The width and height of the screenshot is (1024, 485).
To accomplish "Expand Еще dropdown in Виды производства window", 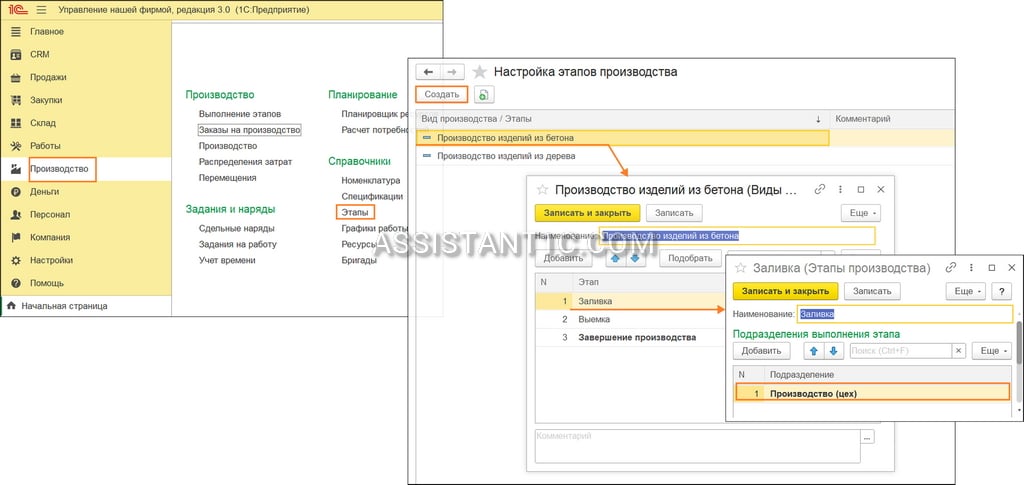I will (x=861, y=213).
